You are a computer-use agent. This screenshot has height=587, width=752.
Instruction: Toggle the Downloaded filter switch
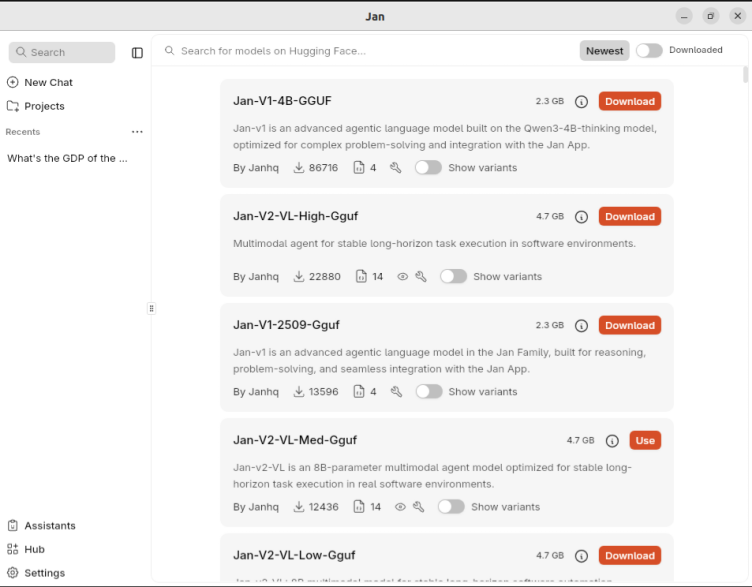point(649,50)
